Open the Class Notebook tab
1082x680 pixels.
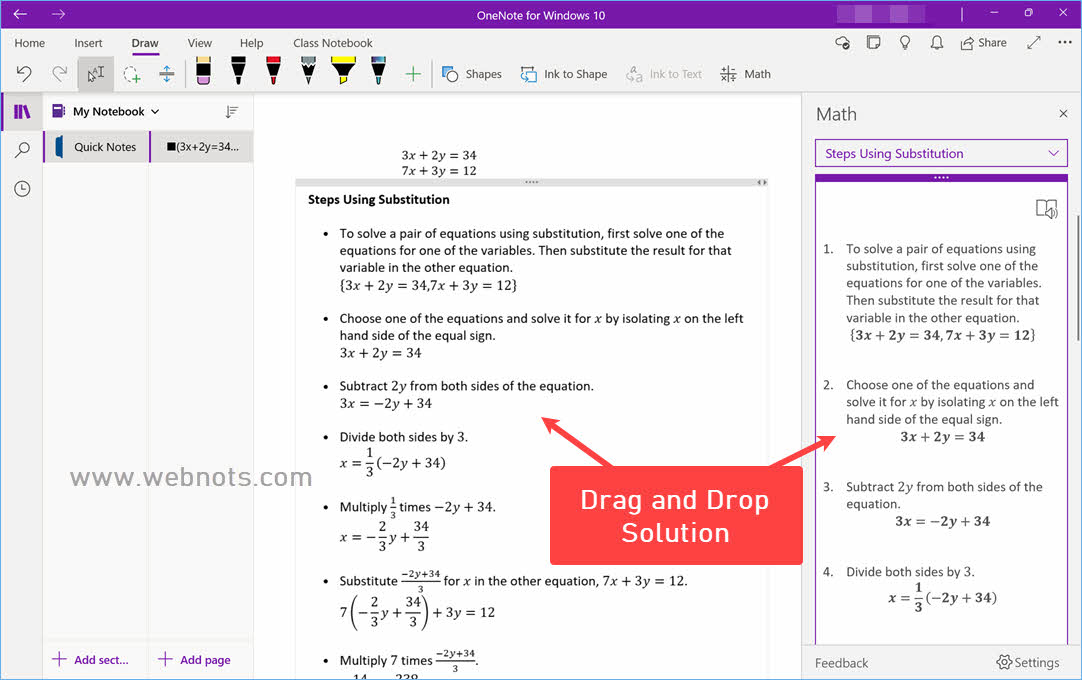(332, 43)
